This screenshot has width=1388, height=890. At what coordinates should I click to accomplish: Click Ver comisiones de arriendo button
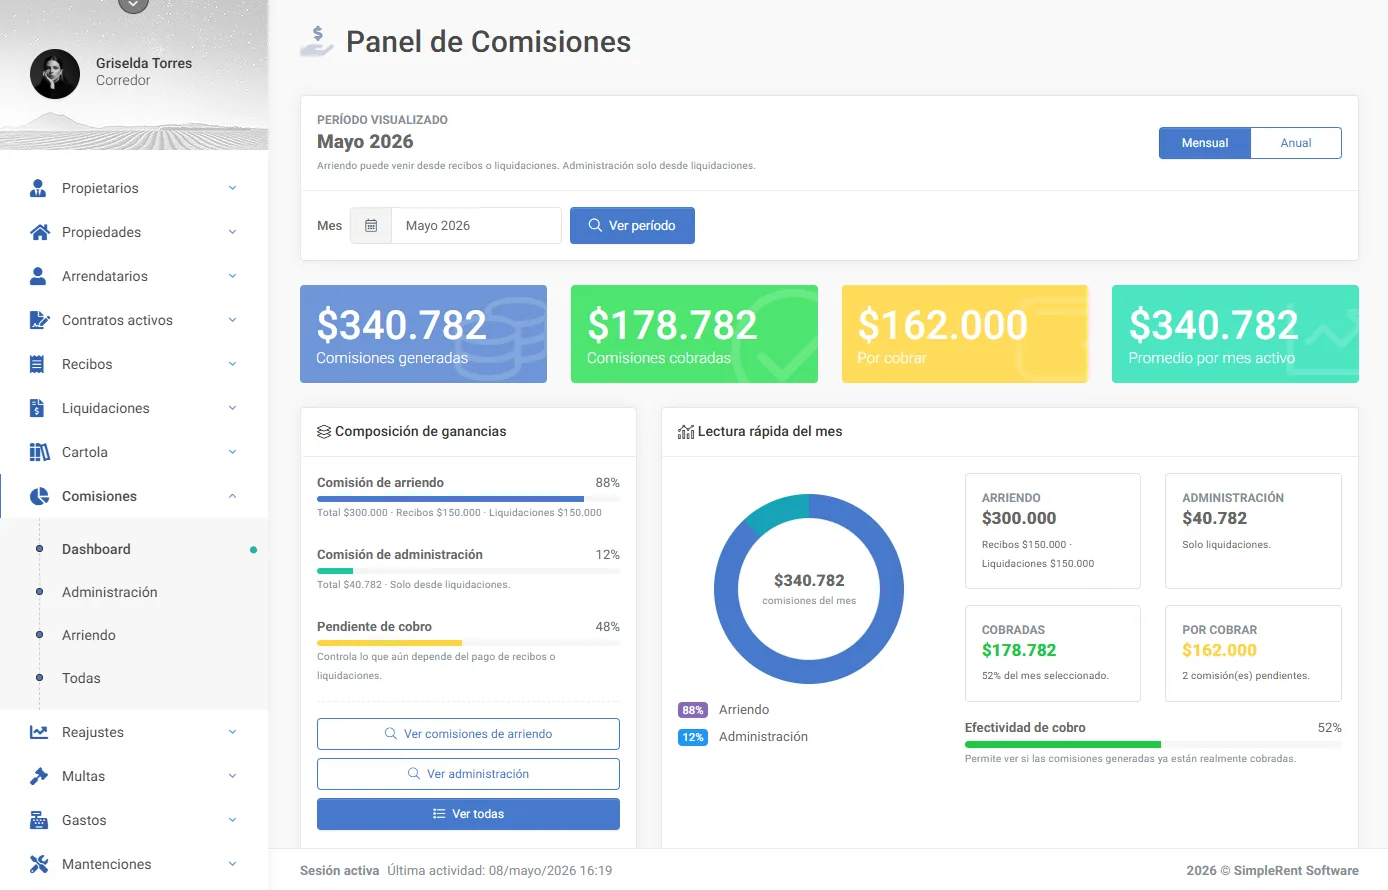468,734
